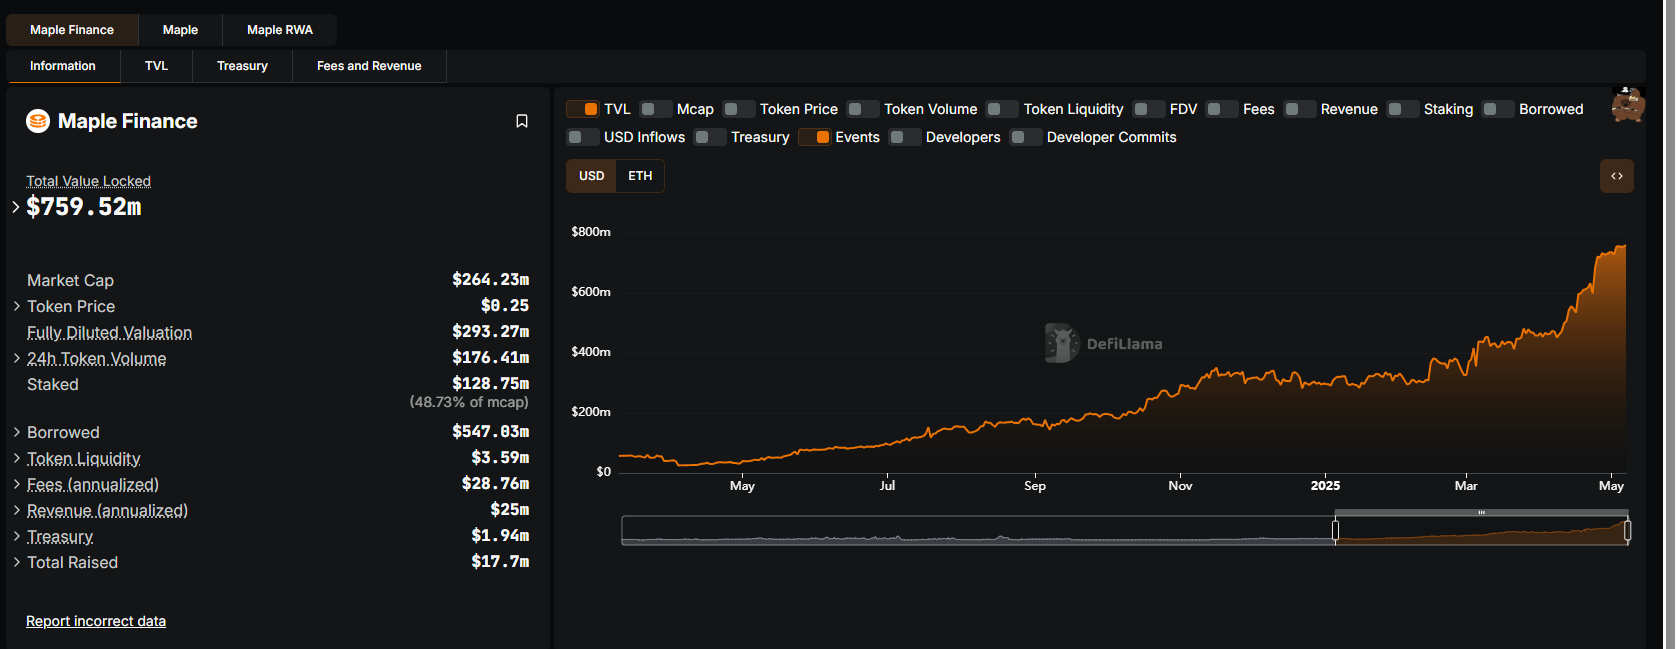The width and height of the screenshot is (1676, 649).
Task: Expand Token Price details
Action: (x=17, y=306)
